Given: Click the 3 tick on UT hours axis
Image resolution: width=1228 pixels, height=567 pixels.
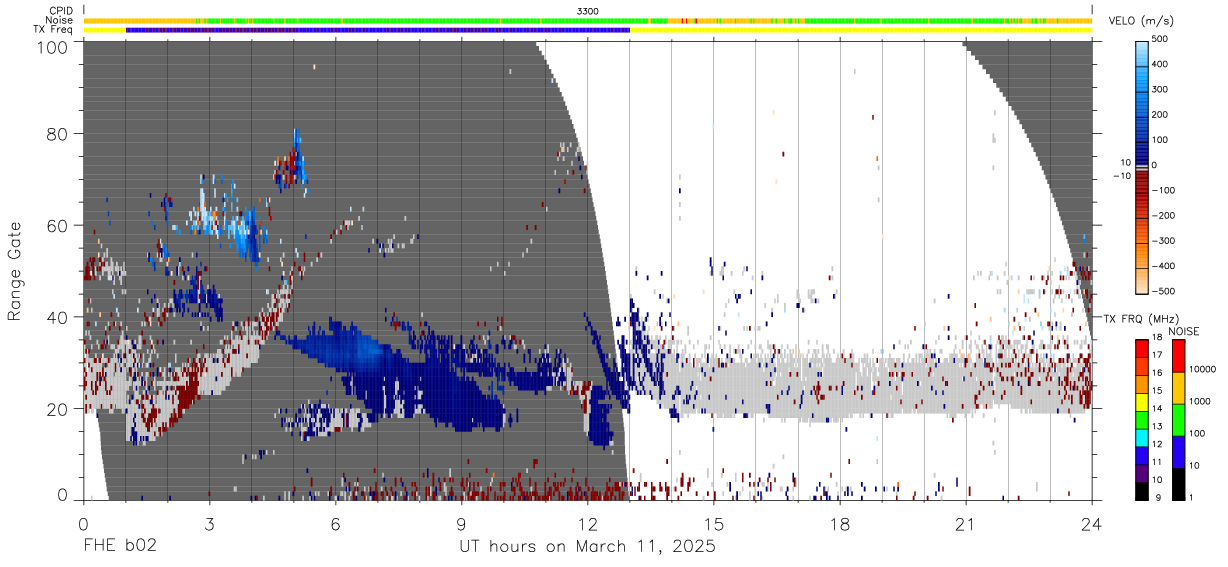Looking at the screenshot, I should pos(209,525).
